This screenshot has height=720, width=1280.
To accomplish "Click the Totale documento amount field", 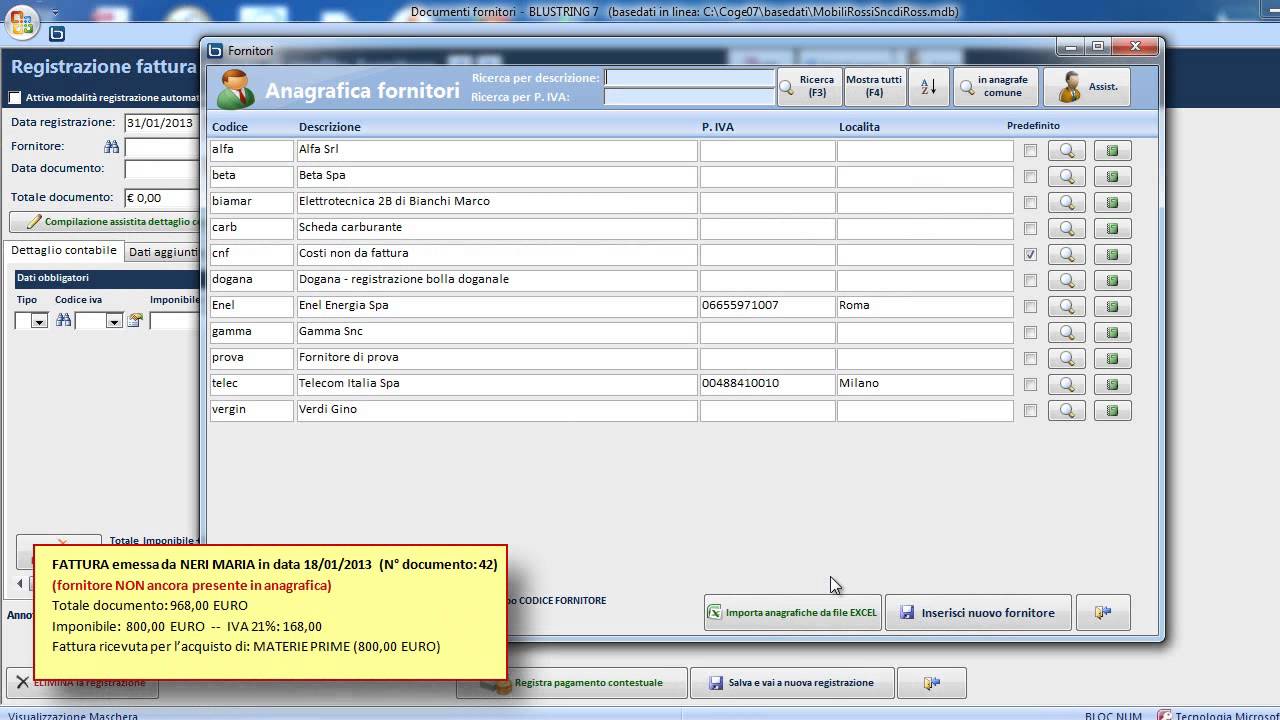I will pyautogui.click(x=162, y=198).
